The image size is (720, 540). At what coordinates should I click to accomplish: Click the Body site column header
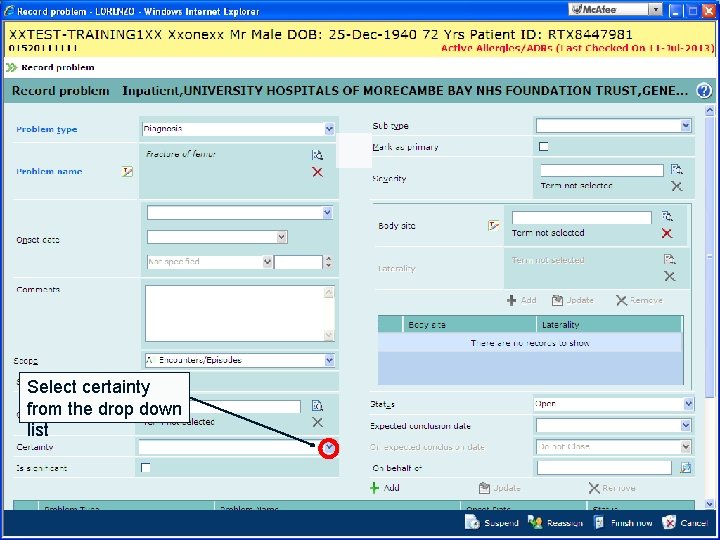click(x=469, y=325)
